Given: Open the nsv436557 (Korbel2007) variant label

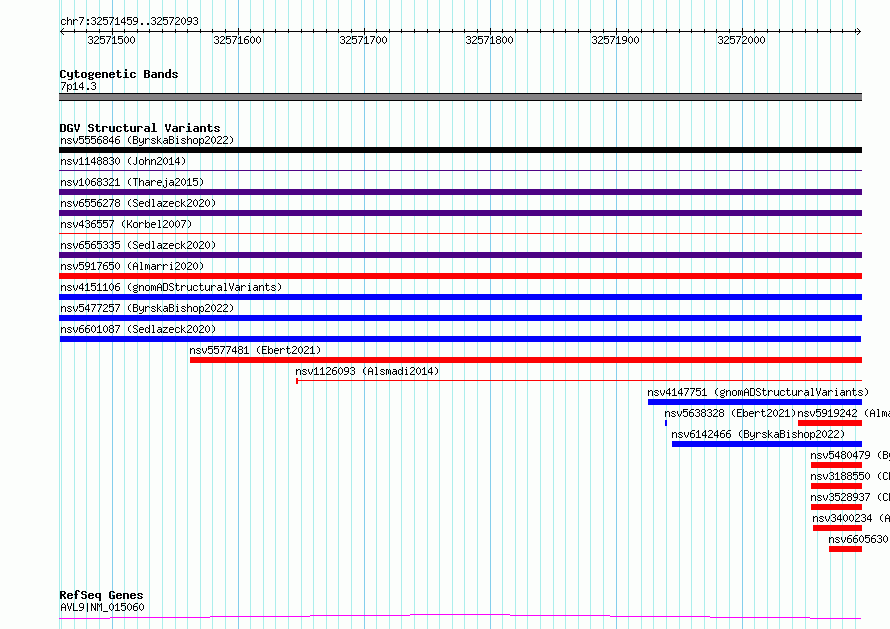Looking at the screenshot, I should (126, 224).
